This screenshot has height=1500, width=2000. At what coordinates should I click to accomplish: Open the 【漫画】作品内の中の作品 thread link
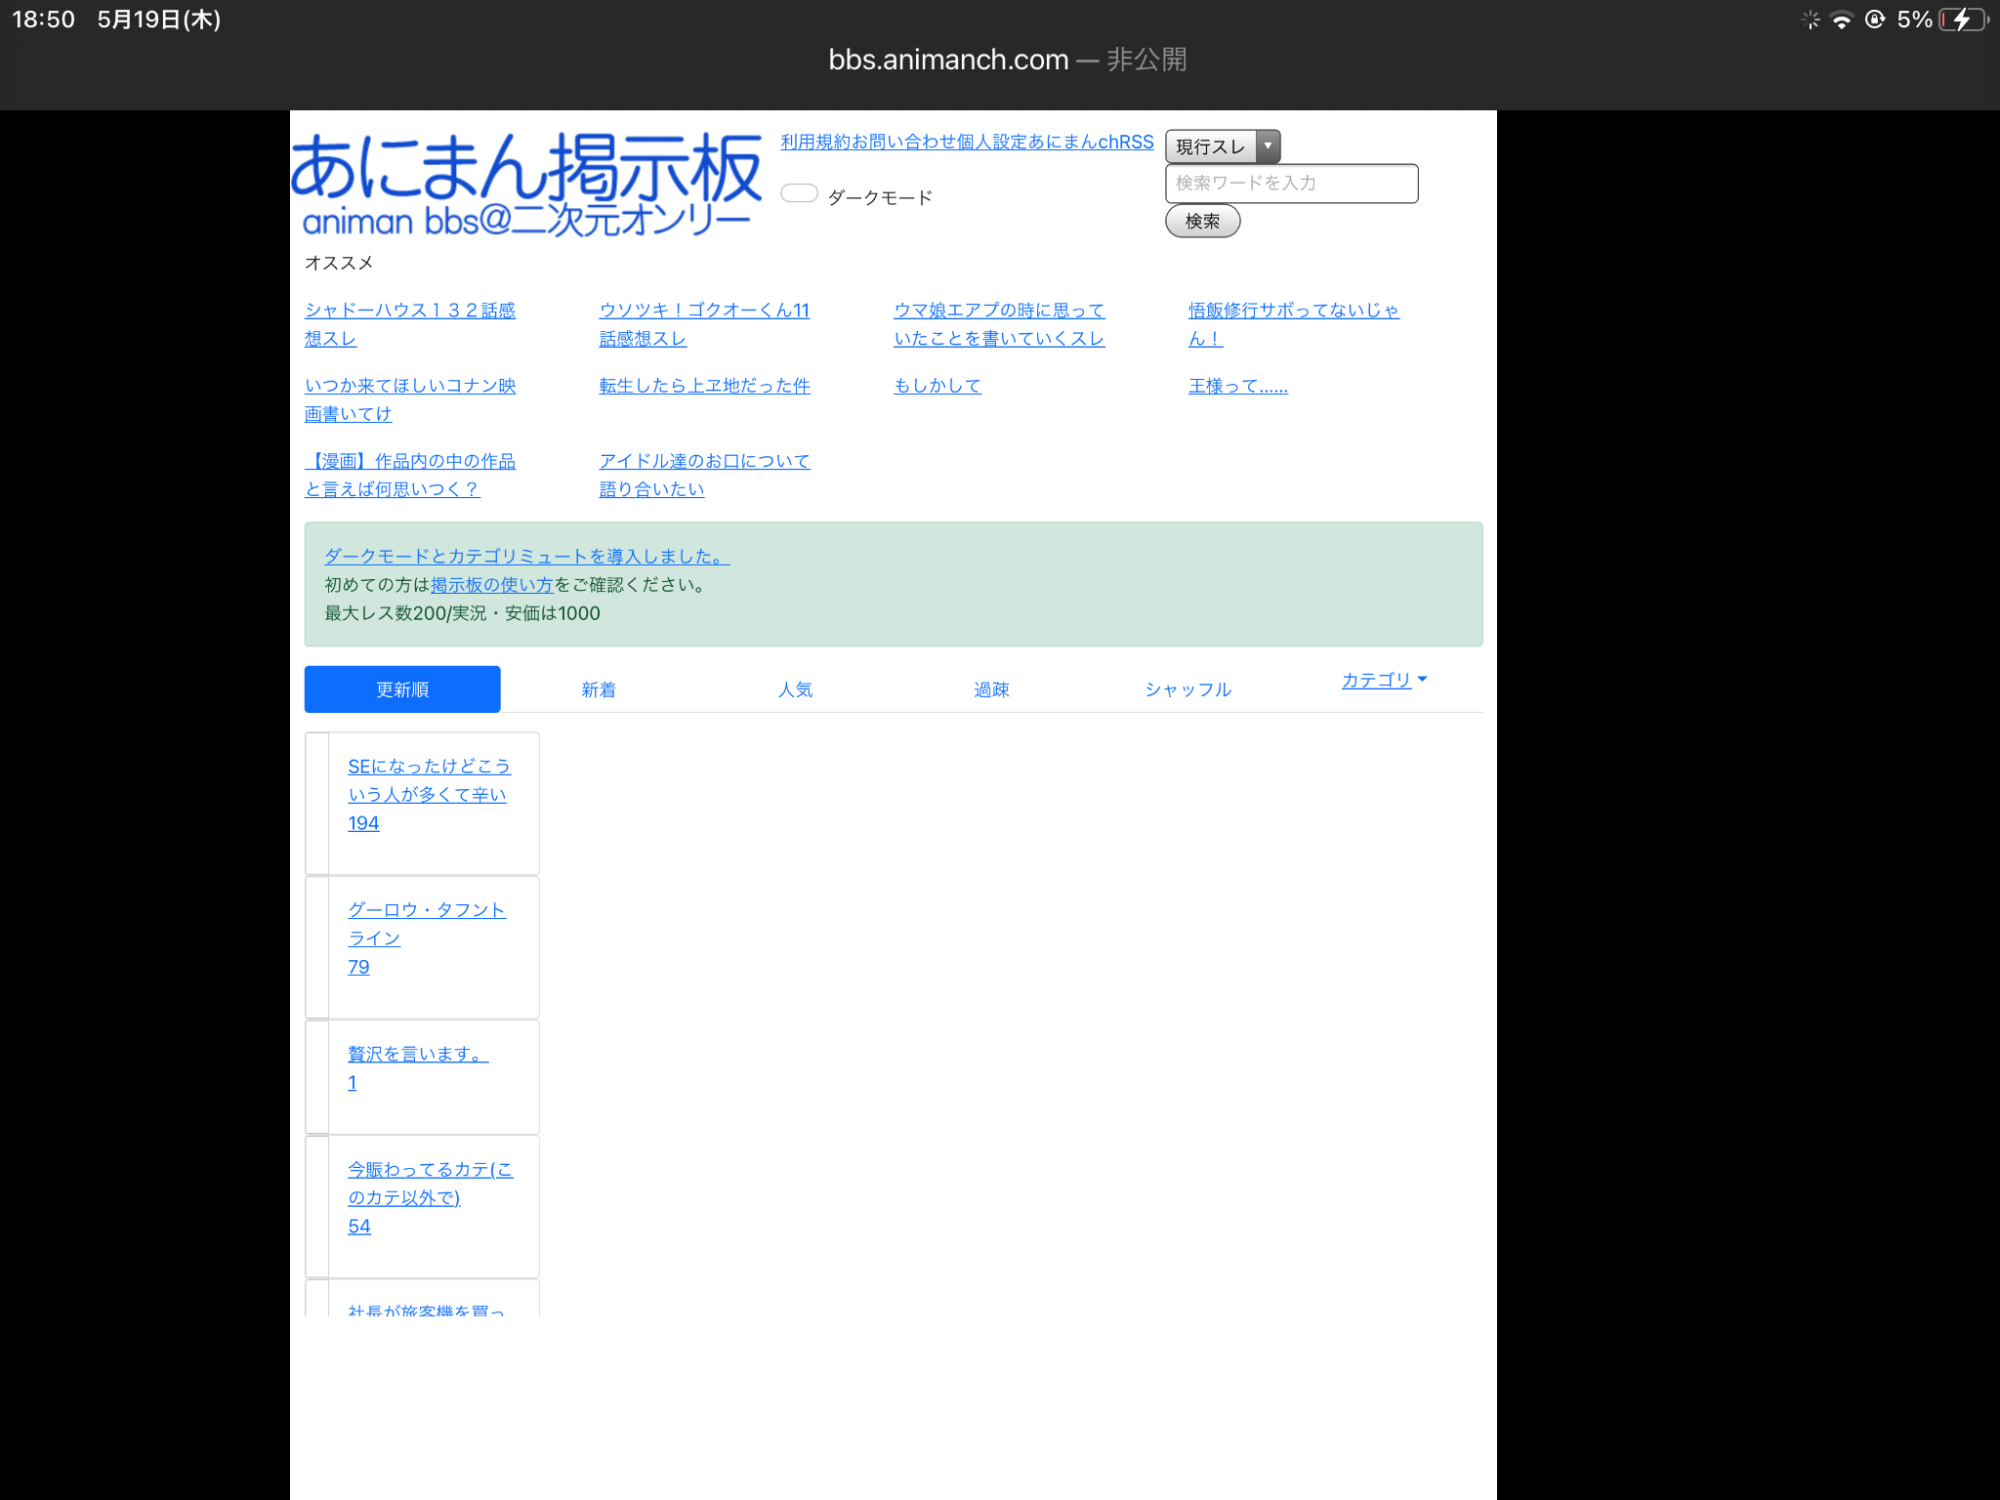pyautogui.click(x=410, y=475)
